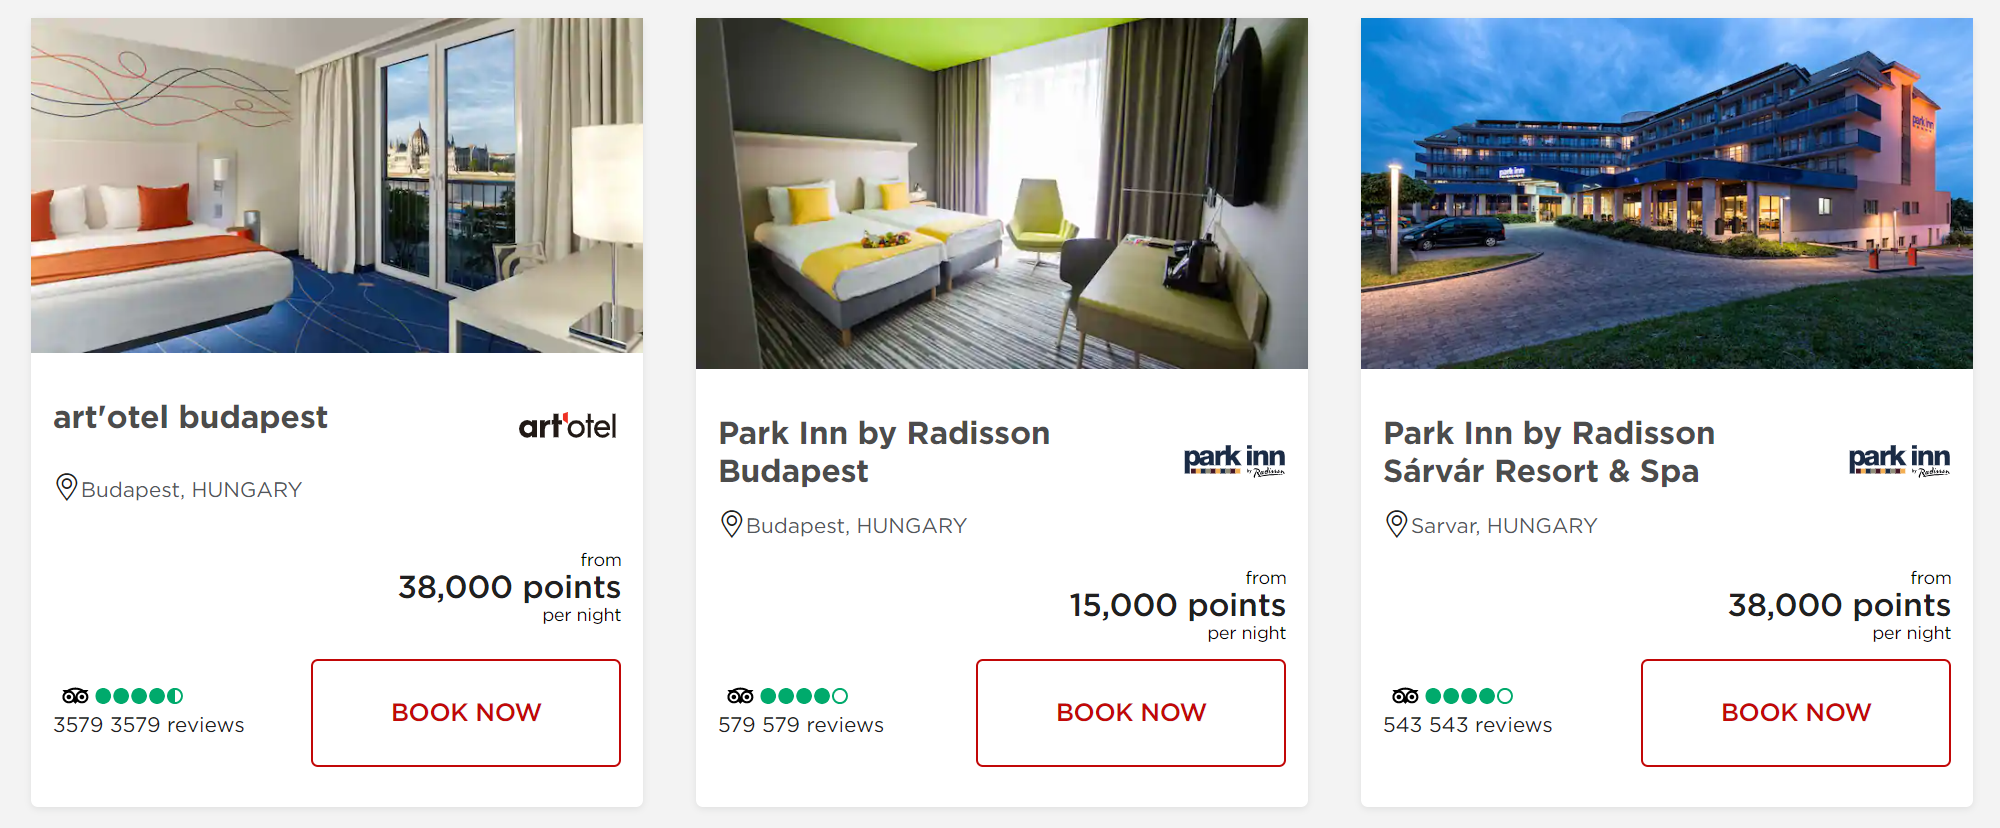2000x828 pixels.
Task: Book the Park Inn by Radisson Budapest
Action: (x=1130, y=712)
